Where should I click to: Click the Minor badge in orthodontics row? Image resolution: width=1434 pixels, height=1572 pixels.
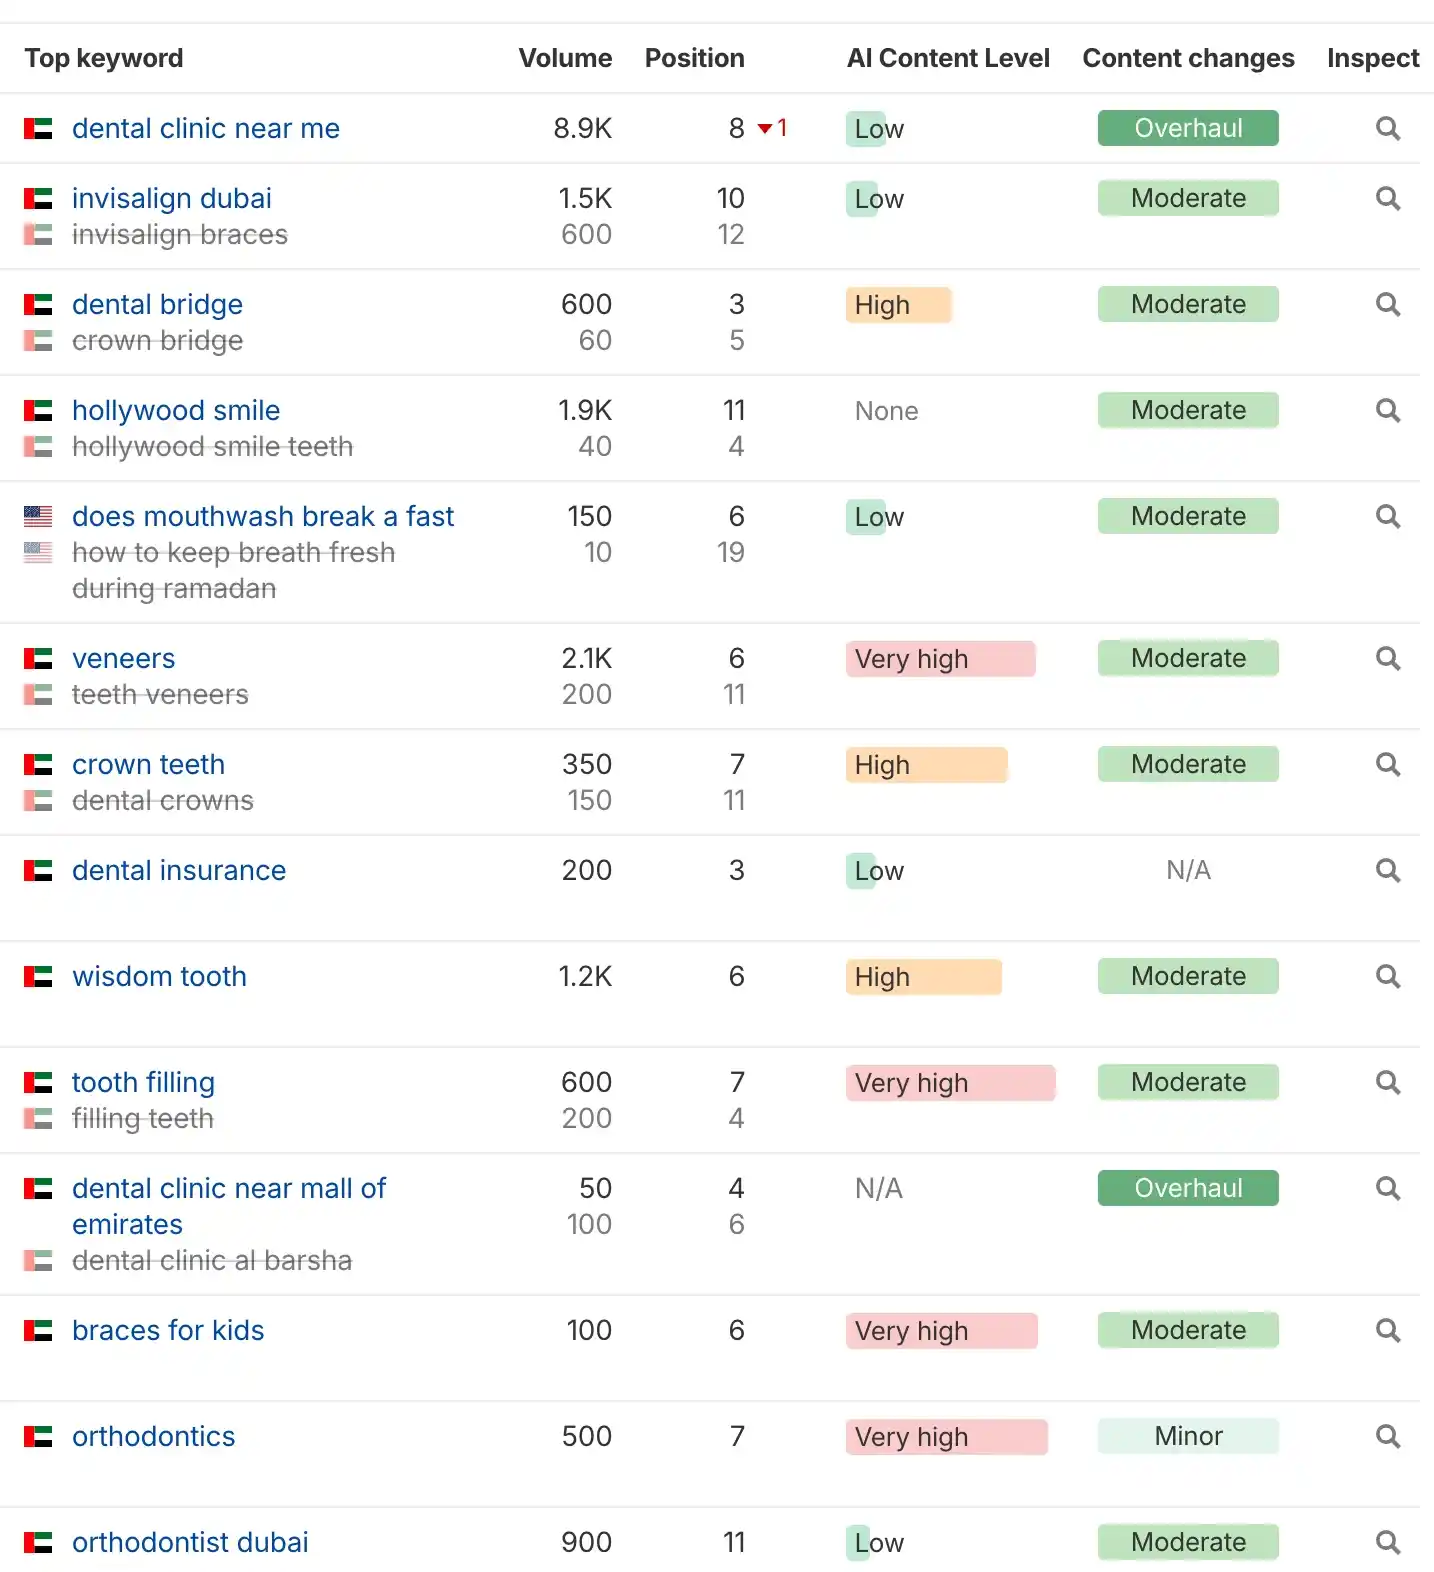[1187, 1436]
